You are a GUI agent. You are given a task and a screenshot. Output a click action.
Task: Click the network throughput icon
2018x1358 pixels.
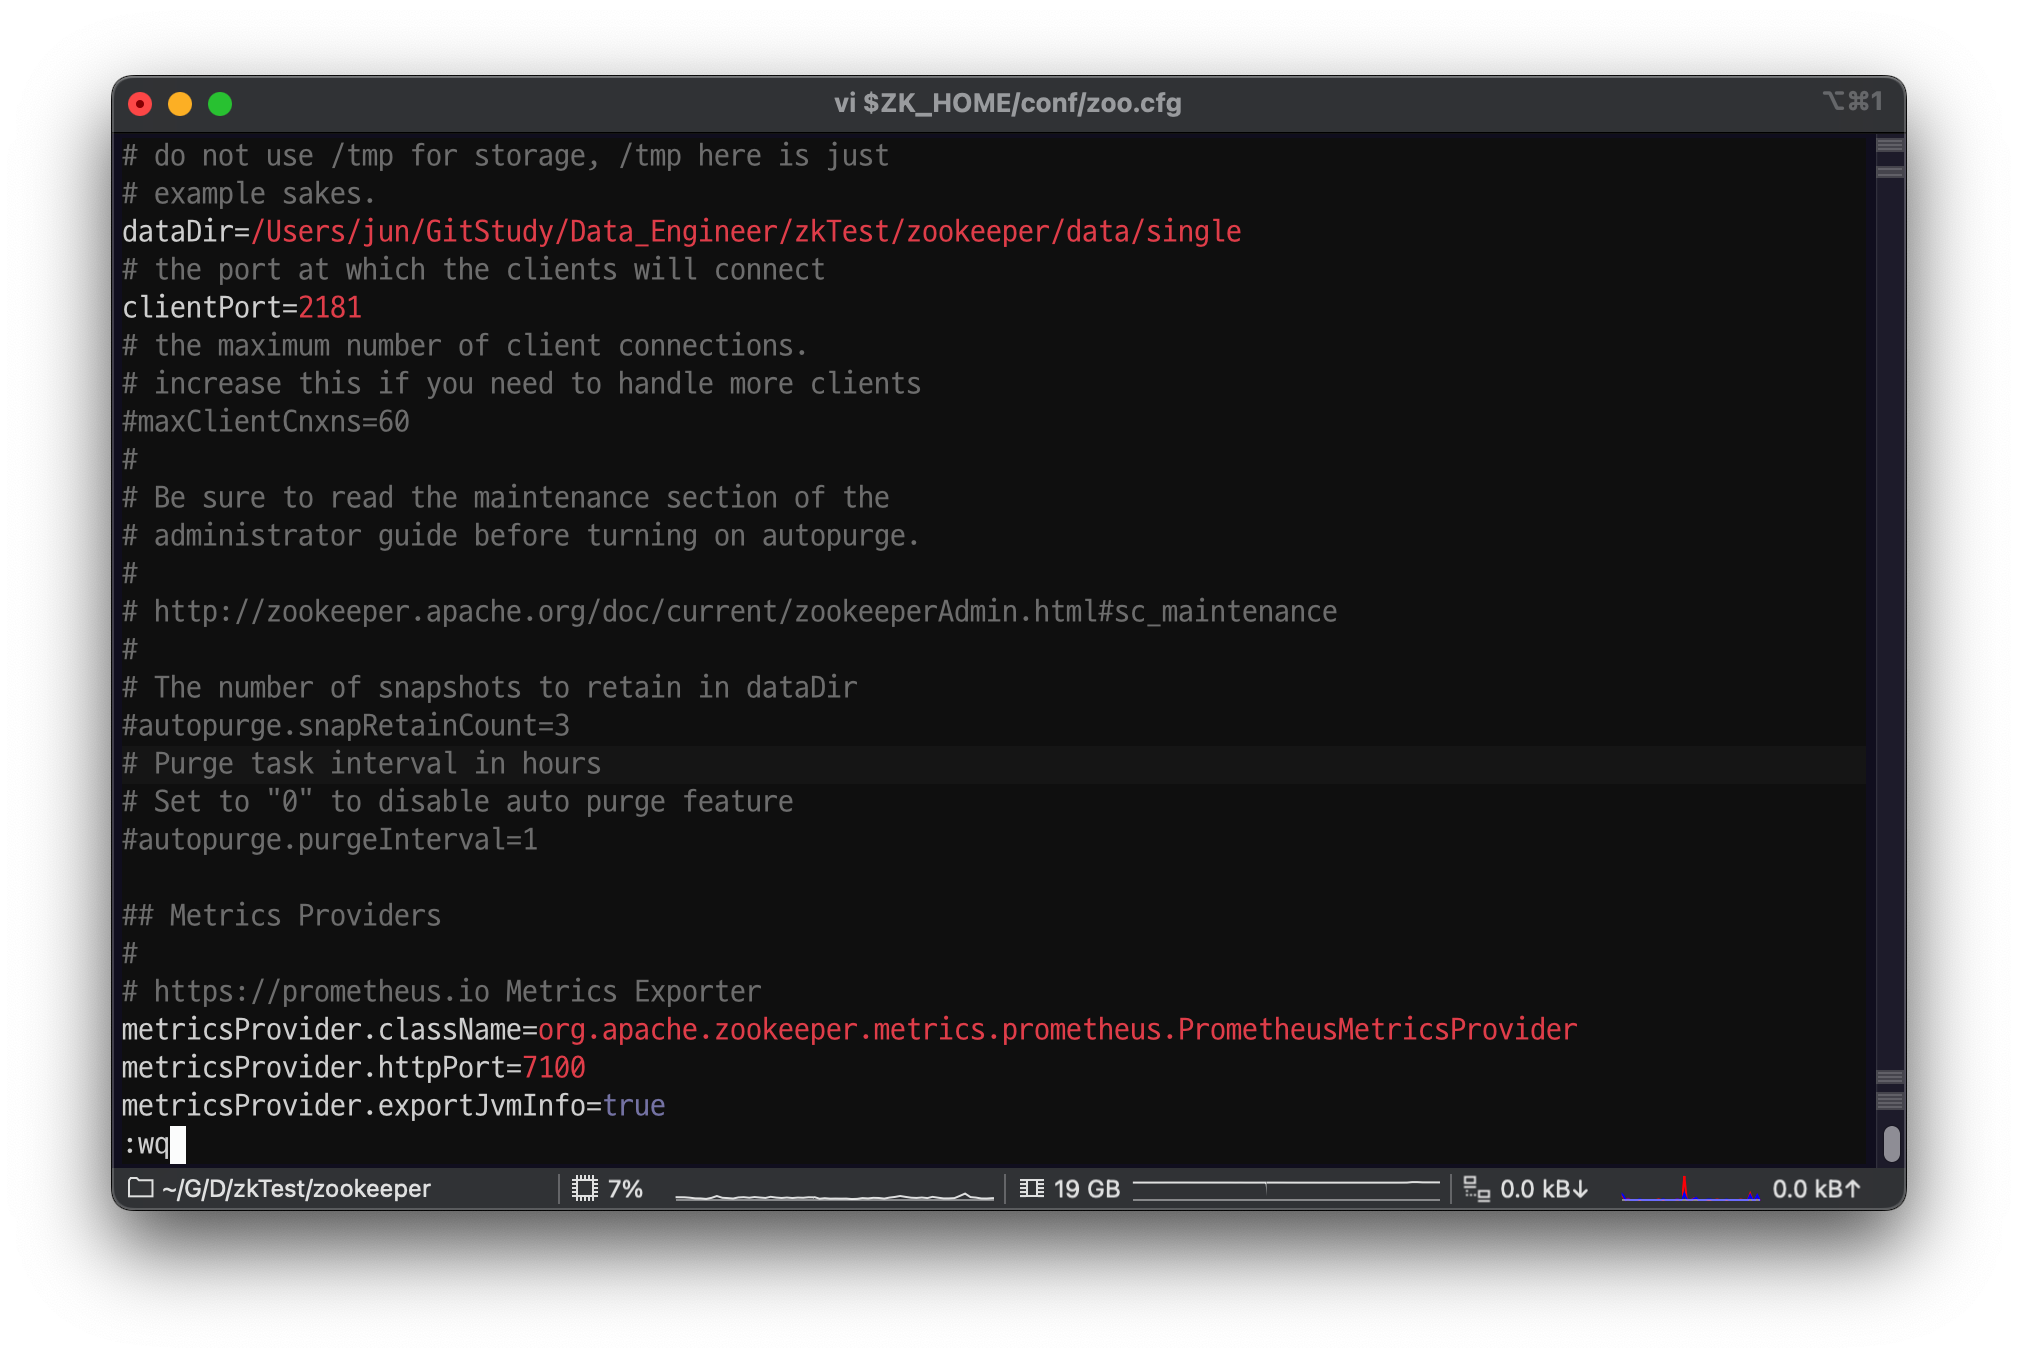[1476, 1188]
